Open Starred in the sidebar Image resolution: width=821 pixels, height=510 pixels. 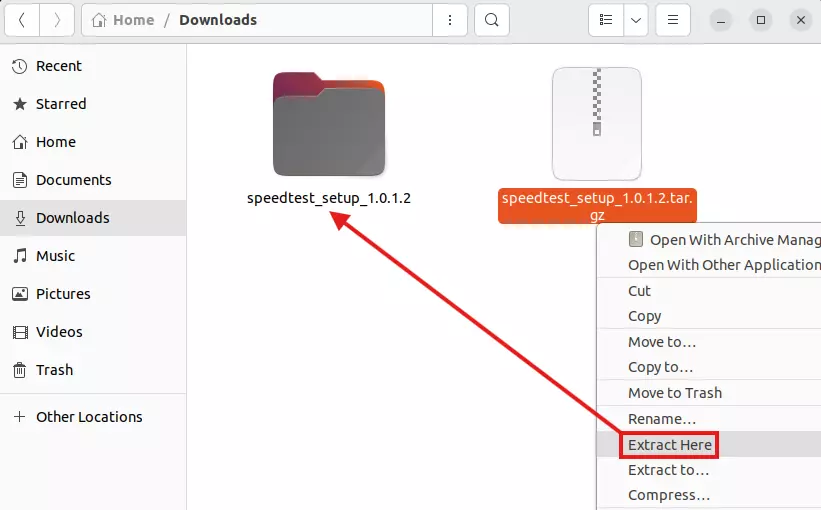coord(93,104)
